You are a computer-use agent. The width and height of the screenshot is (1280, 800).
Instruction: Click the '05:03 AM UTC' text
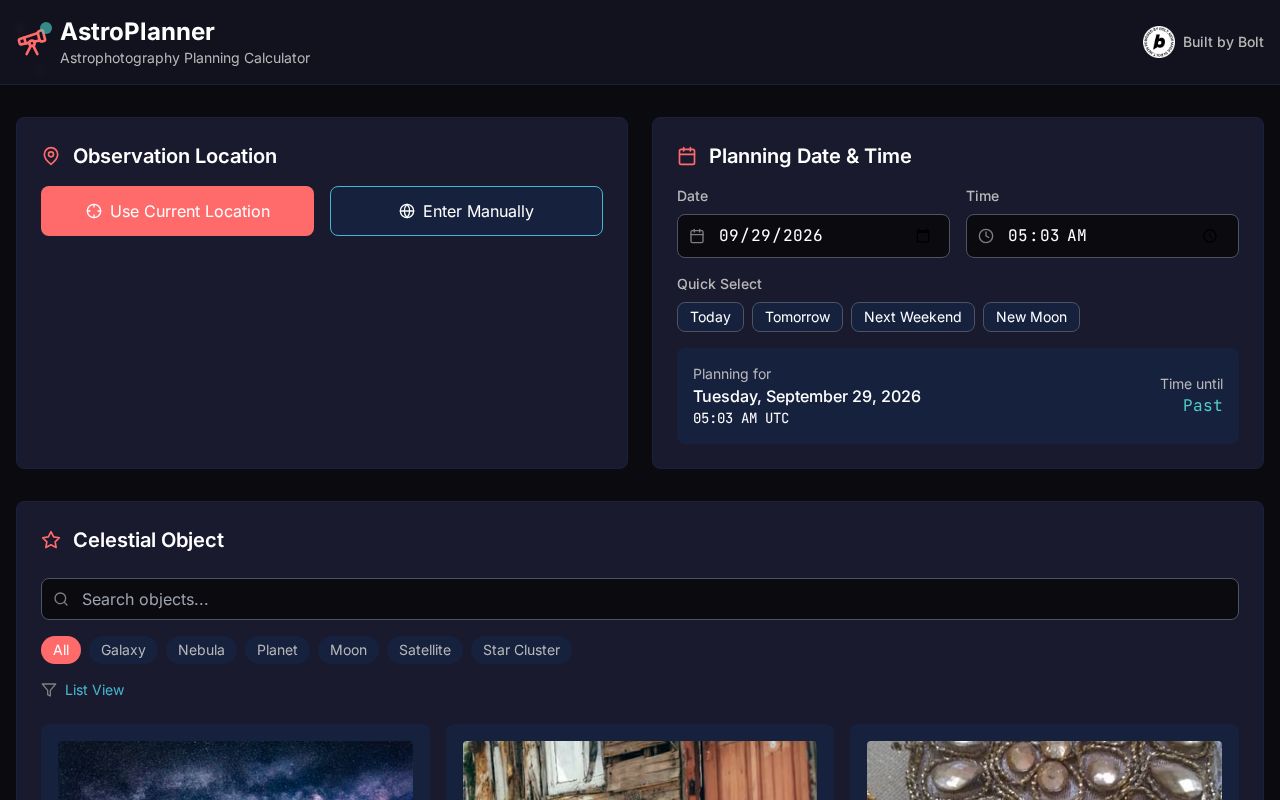(741, 418)
